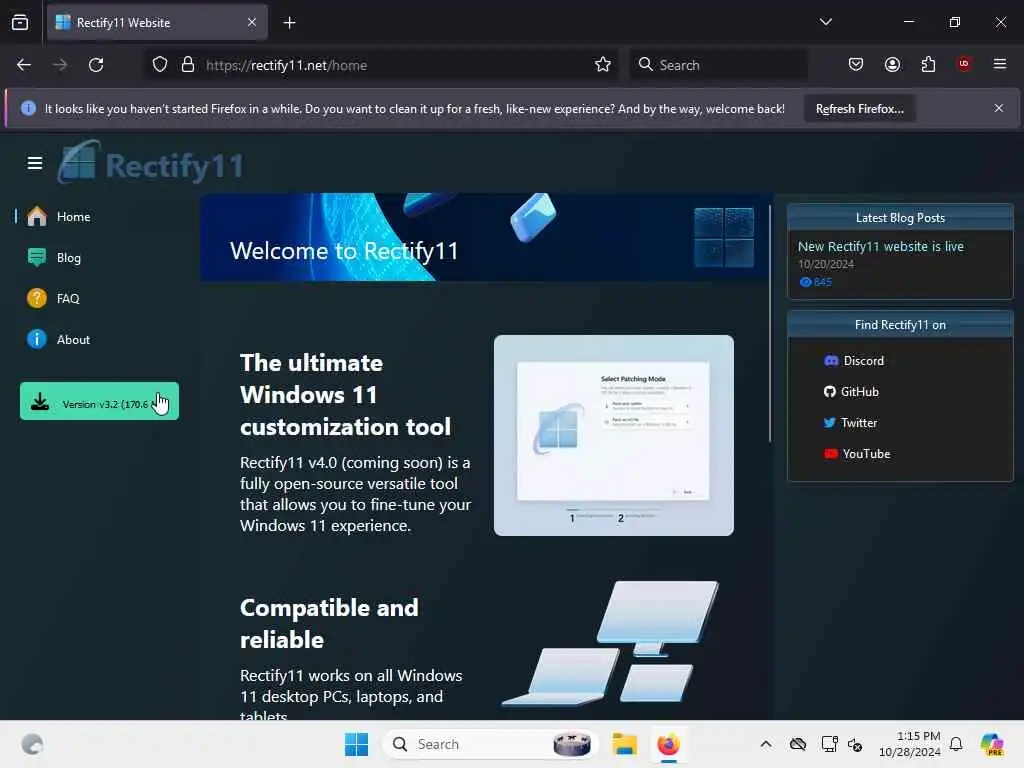Open Rectify11 YouTube link

[x=857, y=454]
